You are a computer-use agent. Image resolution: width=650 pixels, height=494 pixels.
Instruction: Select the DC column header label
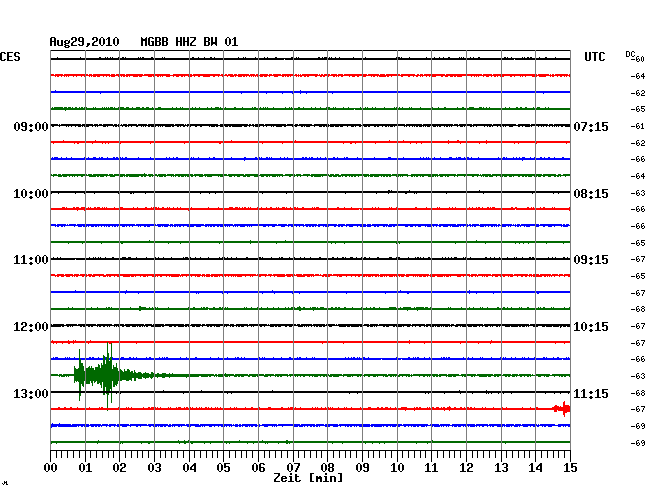(630, 54)
